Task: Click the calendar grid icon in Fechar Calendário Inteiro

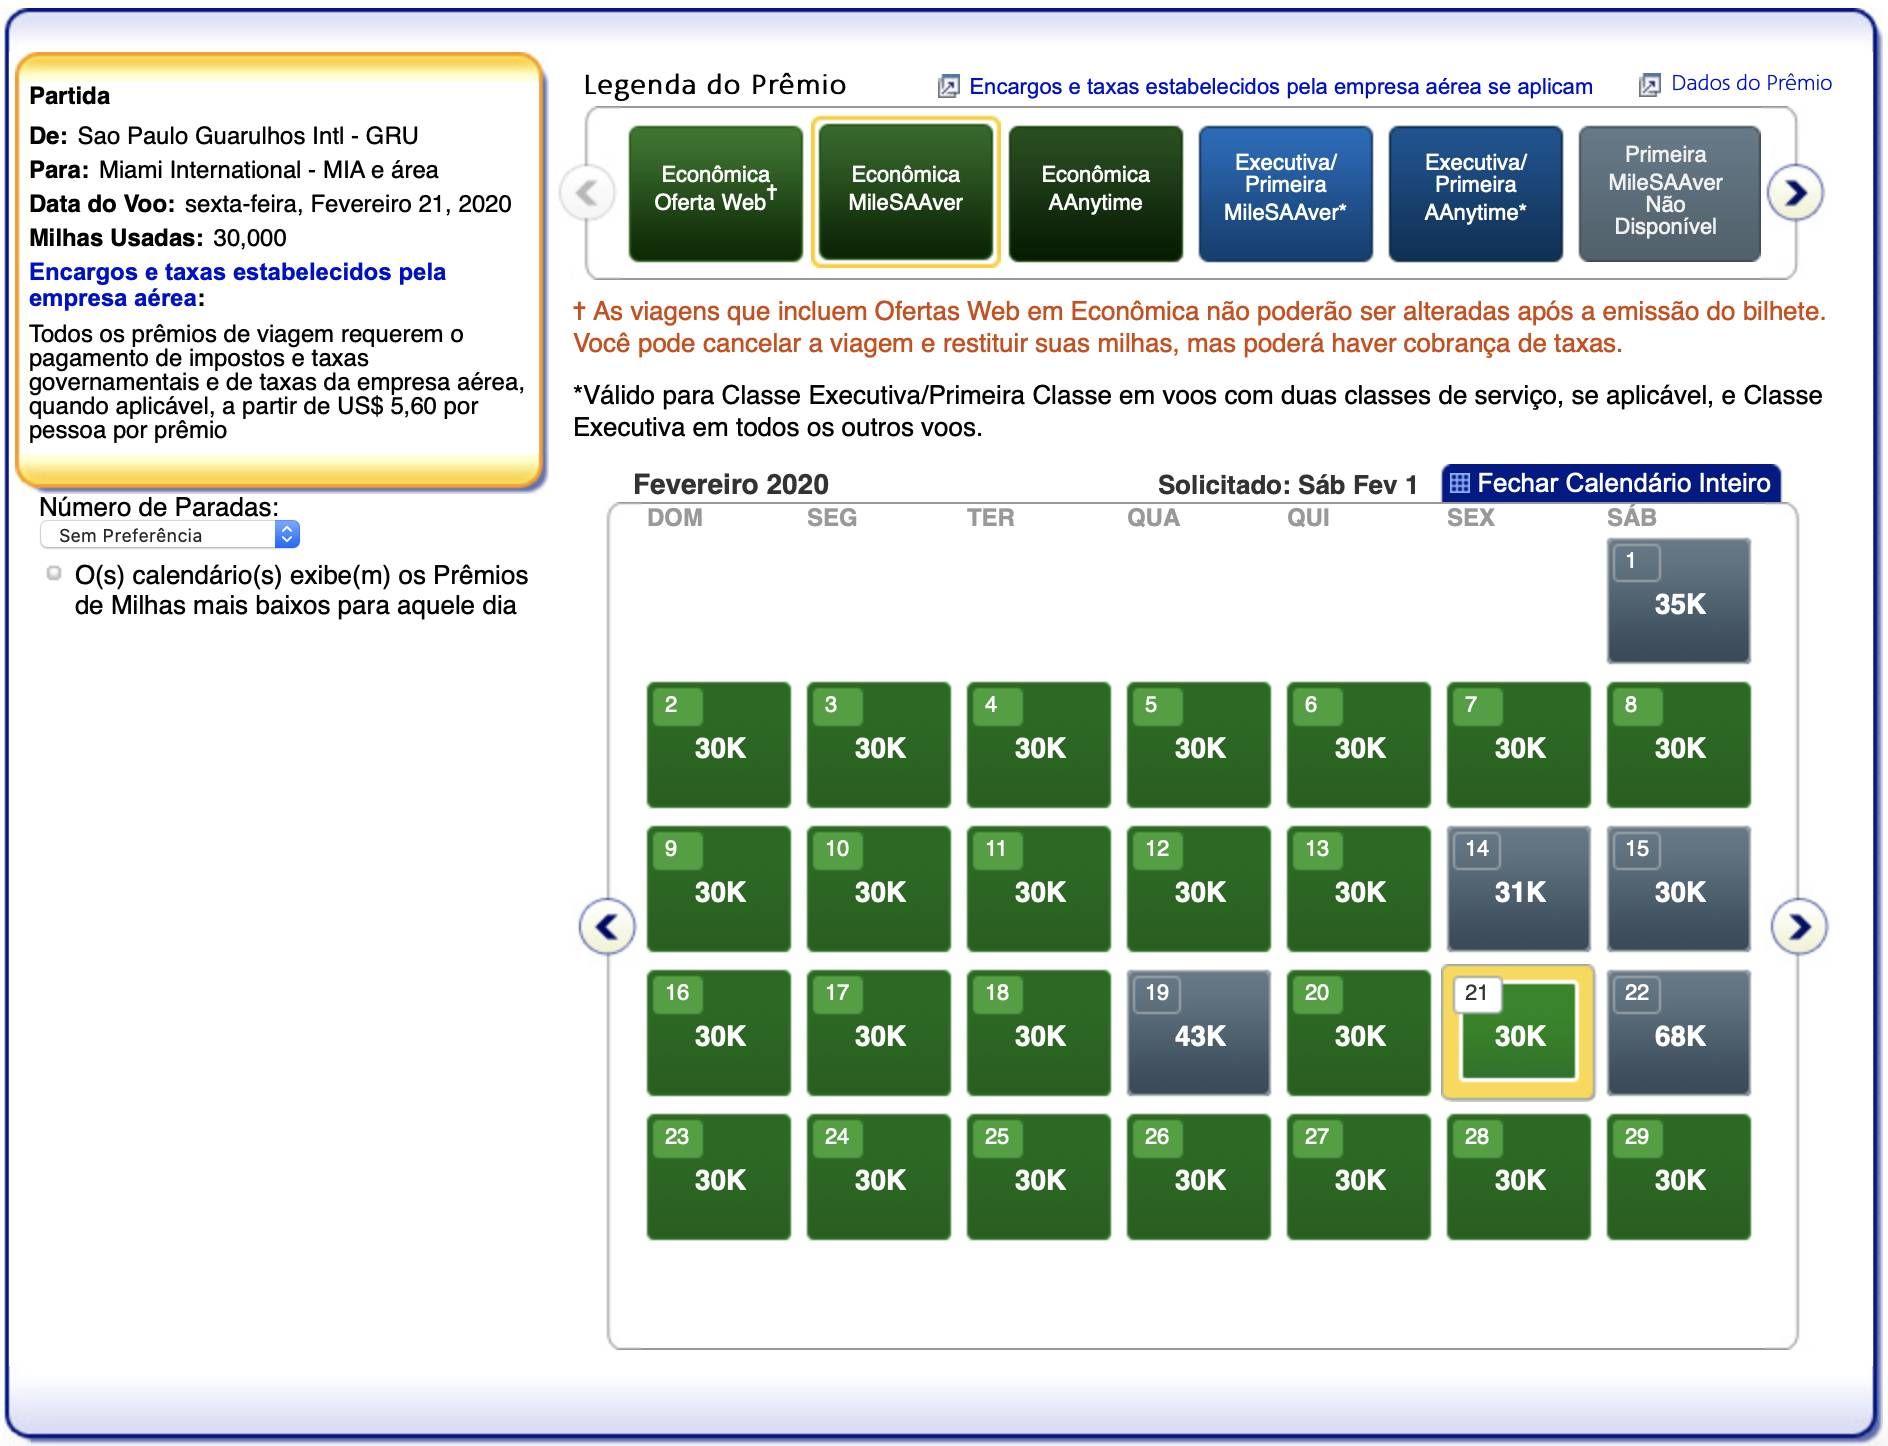Action: [x=1460, y=483]
